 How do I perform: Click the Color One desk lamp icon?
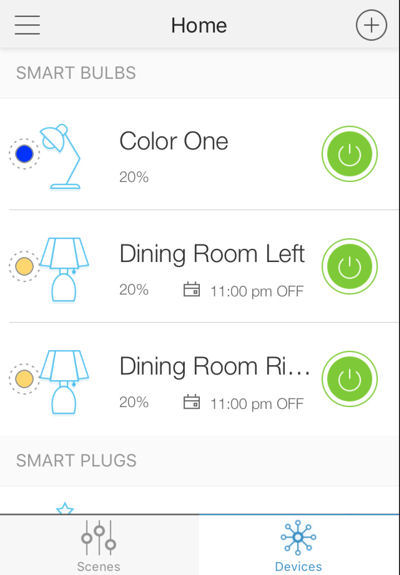tap(61, 157)
